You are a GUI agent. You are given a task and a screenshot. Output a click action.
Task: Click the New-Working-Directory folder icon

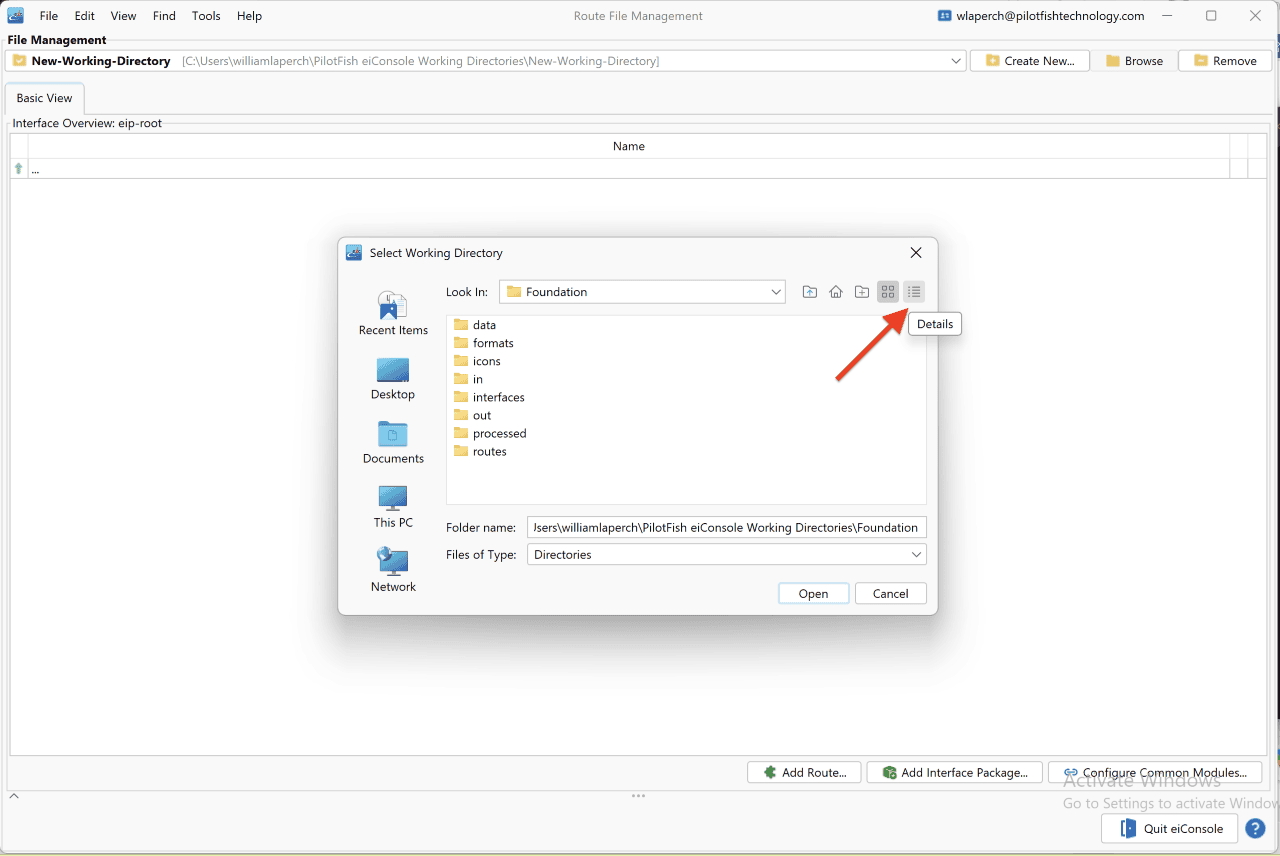pyautogui.click(x=19, y=61)
